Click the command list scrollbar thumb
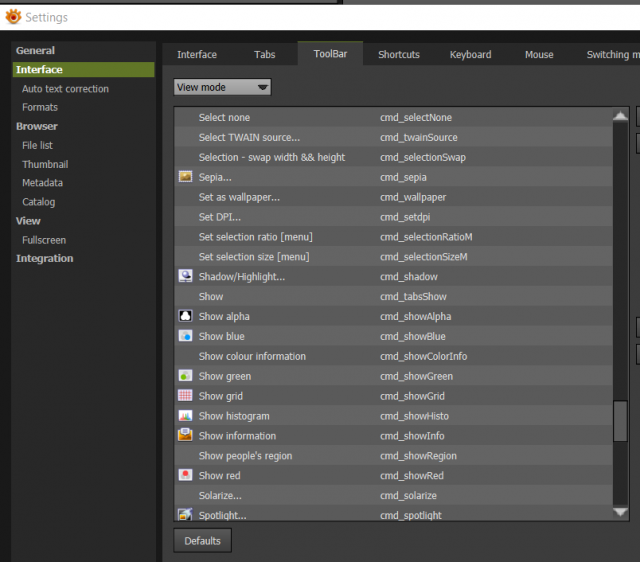Image resolution: width=640 pixels, height=562 pixels. [620, 421]
